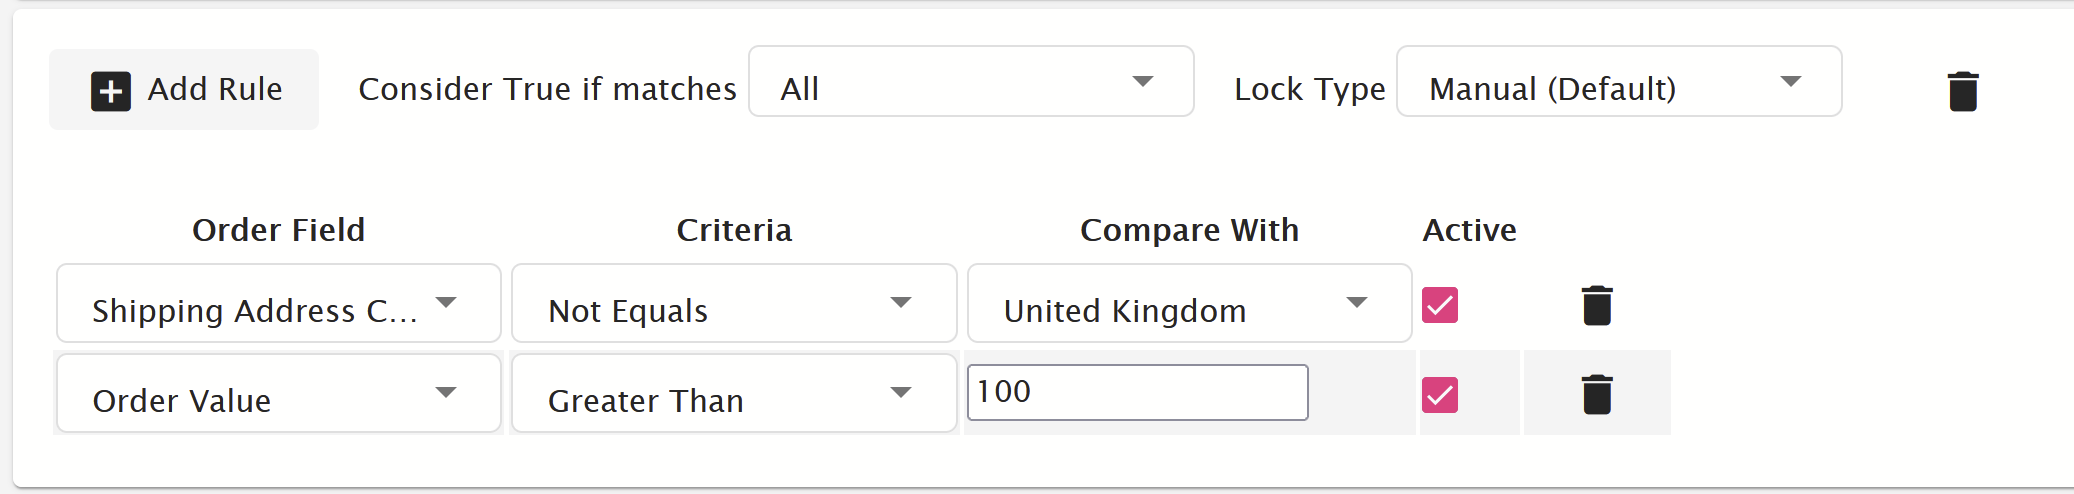The height and width of the screenshot is (494, 2074).
Task: Click the Active column header
Action: [x=1470, y=230]
